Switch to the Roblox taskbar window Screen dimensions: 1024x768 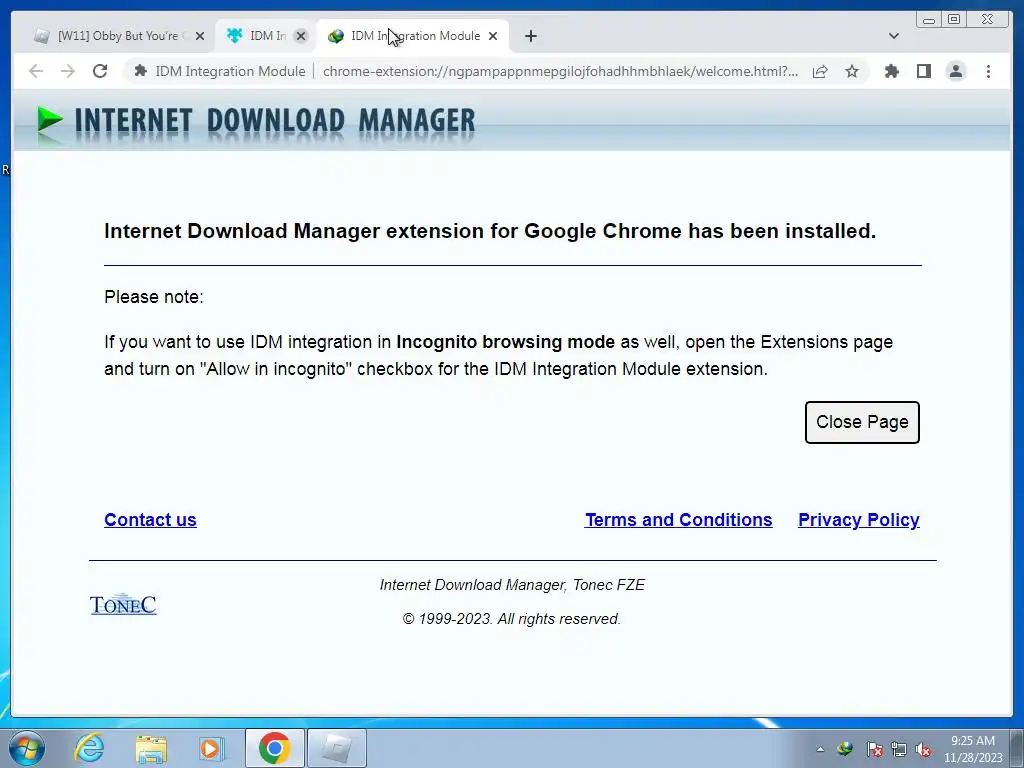coord(337,748)
